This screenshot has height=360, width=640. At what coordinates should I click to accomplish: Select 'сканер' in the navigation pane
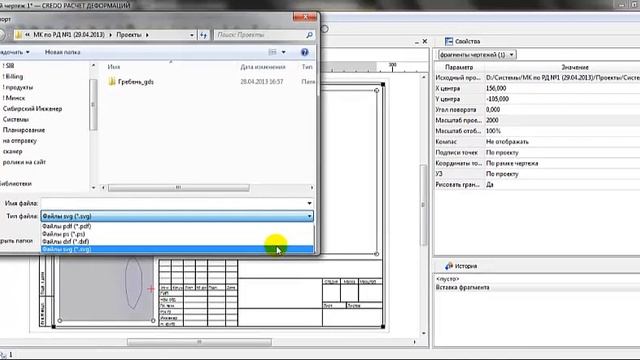[x=13, y=151]
